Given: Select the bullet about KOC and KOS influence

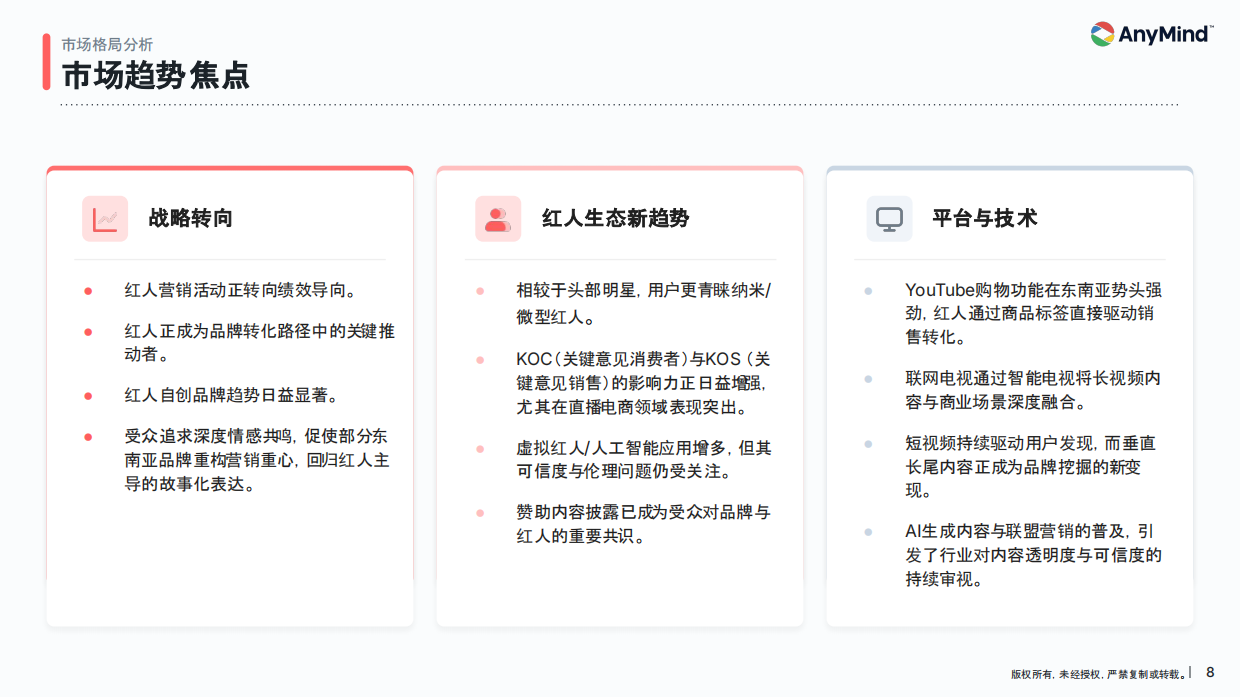Looking at the screenshot, I should pos(643,383).
